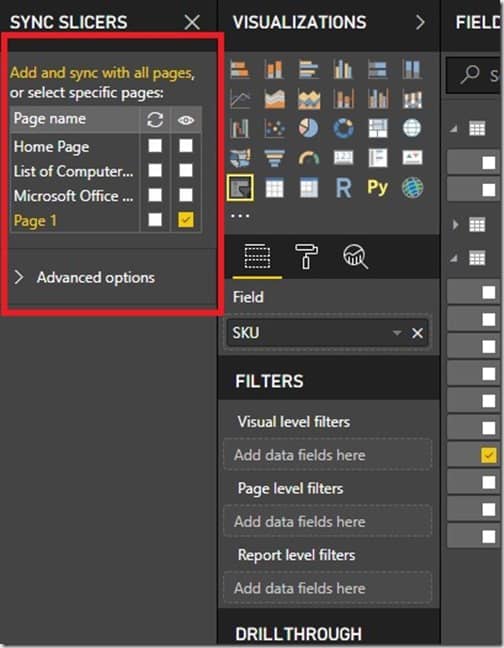Pick the ribbon chart visual
Screen dimensions: 504x648
[x=412, y=99]
